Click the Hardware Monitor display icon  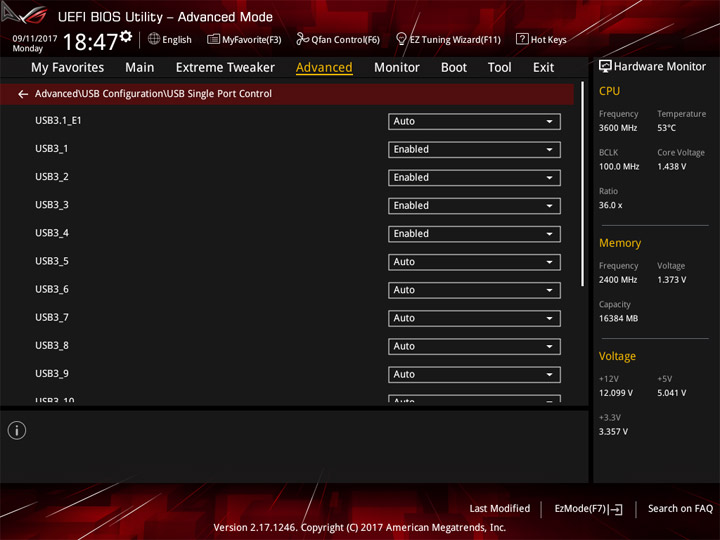tap(605, 66)
